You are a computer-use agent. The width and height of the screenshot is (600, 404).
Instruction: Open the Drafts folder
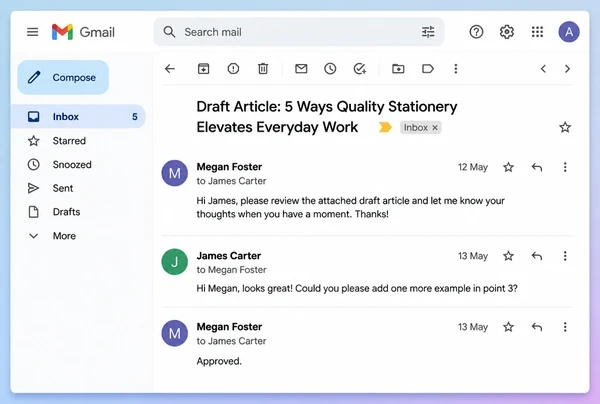pyautogui.click(x=54, y=212)
